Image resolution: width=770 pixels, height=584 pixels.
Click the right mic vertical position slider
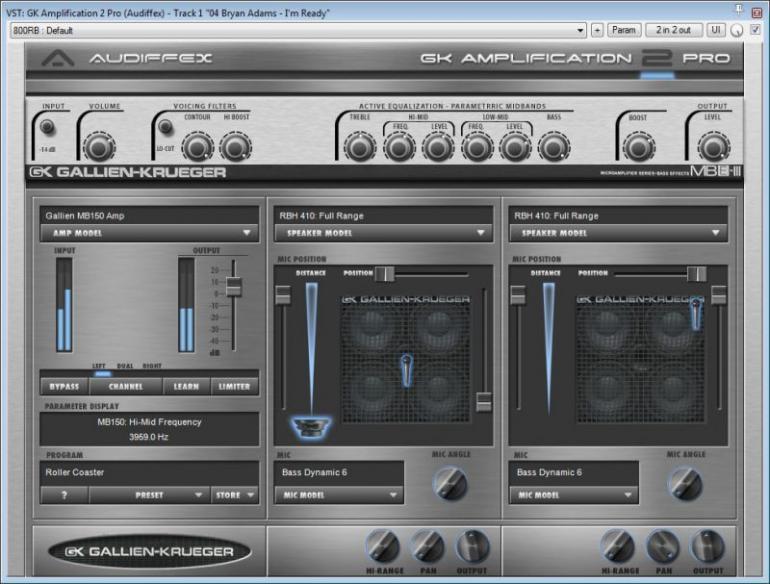coord(719,295)
